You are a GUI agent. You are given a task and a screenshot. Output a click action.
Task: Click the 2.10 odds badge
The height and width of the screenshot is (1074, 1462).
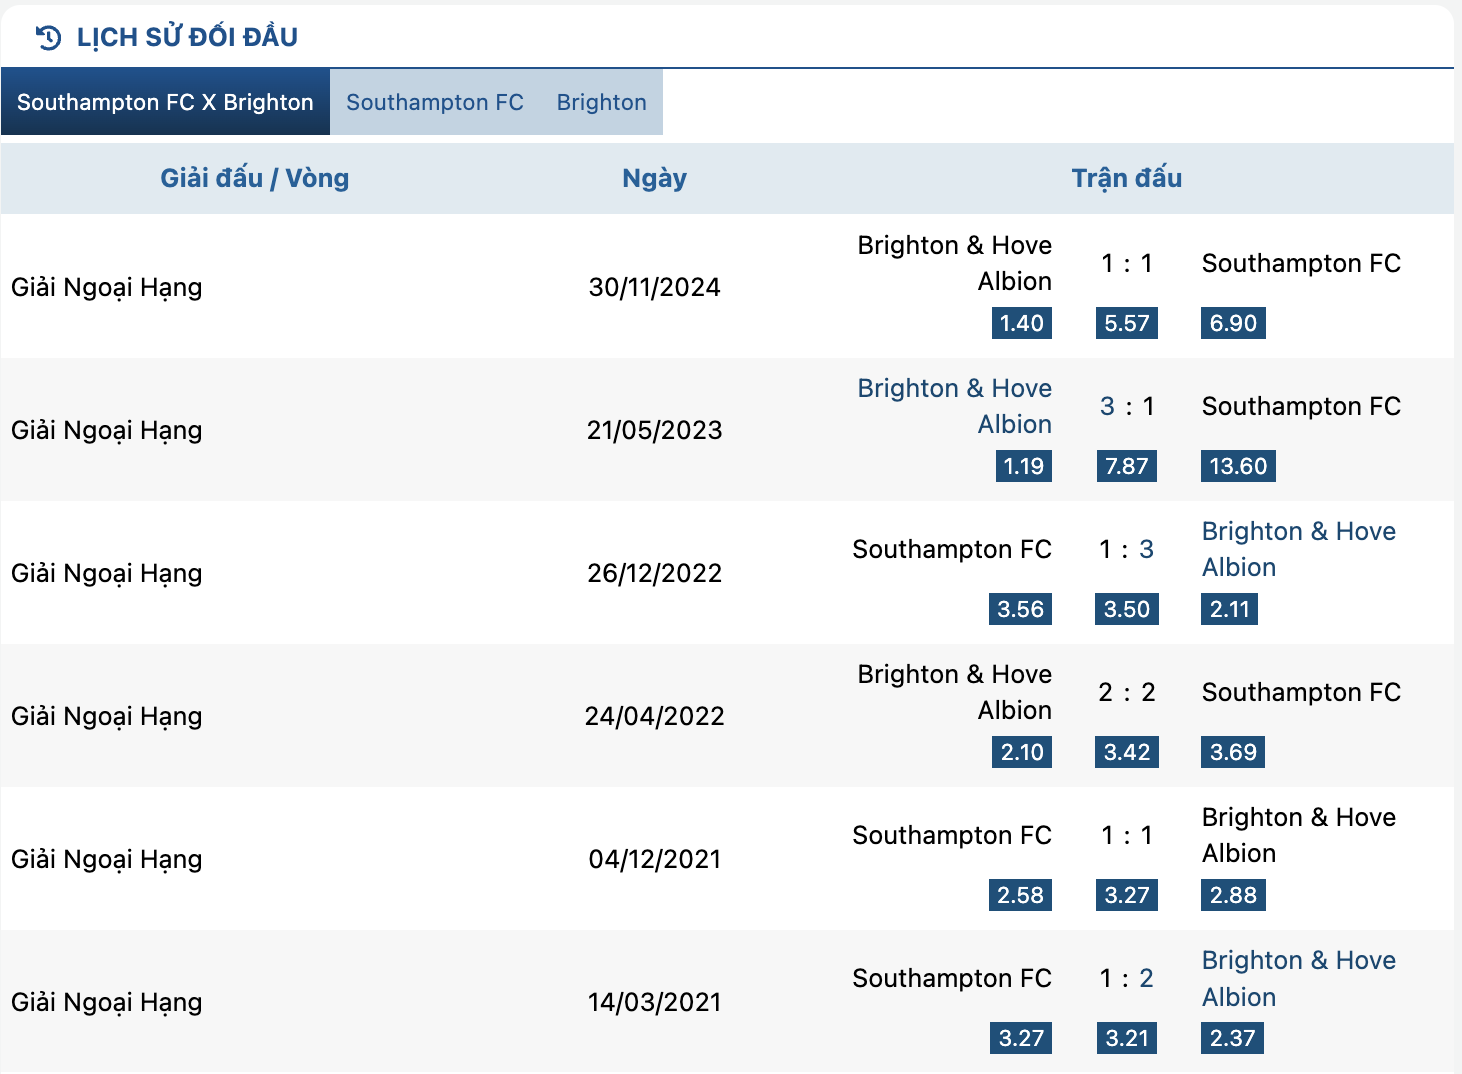pos(1022,752)
